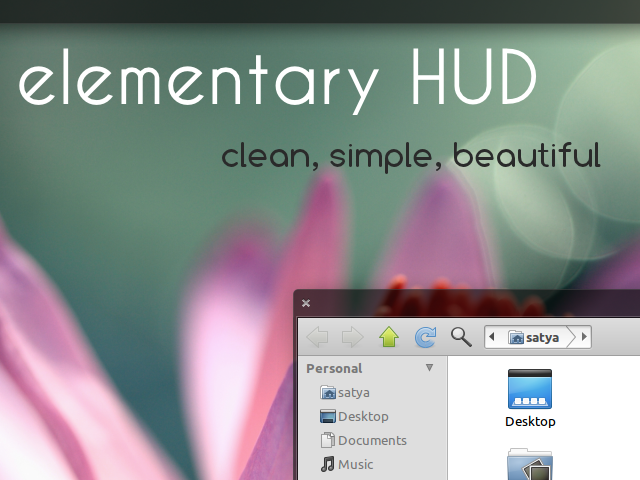Click the Personal sidebar heading
This screenshot has width=640, height=480.
(x=334, y=369)
